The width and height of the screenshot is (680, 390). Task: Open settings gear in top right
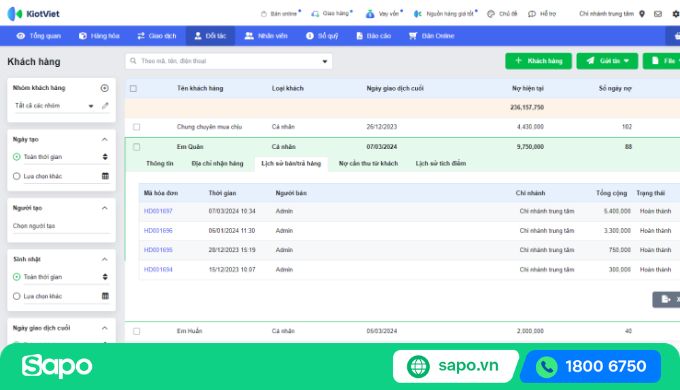point(676,14)
